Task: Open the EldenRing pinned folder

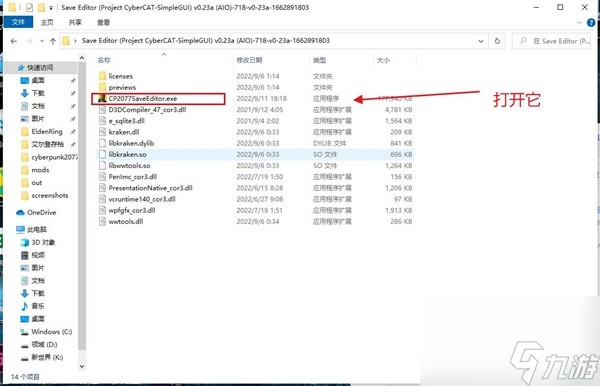Action: tap(47, 131)
